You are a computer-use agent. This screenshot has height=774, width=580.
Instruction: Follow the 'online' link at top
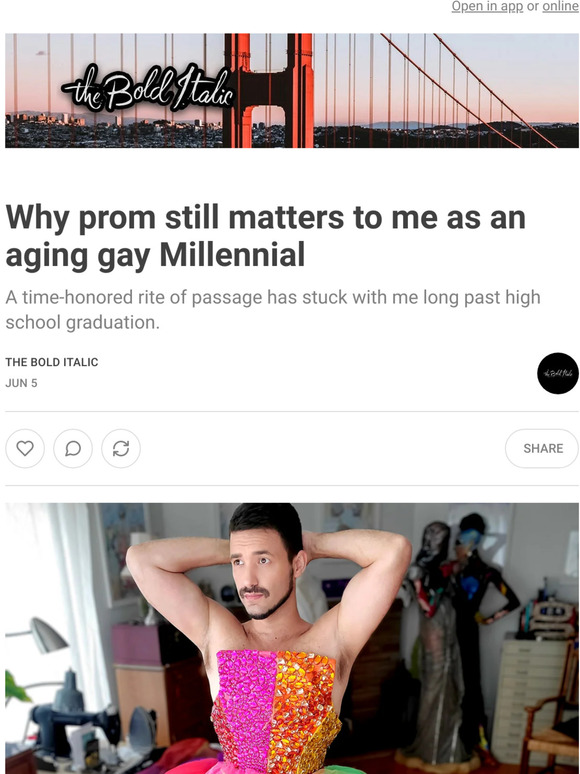pyautogui.click(x=561, y=6)
